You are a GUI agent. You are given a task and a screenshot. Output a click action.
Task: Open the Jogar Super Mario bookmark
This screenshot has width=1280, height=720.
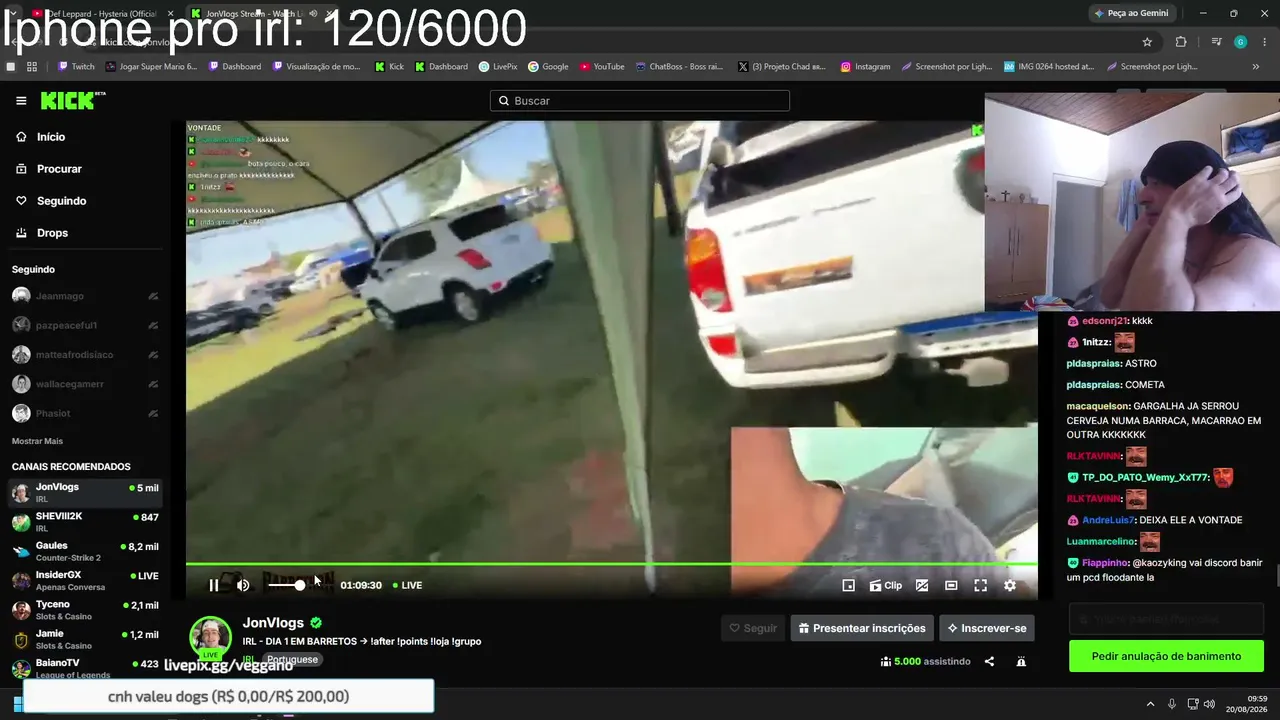click(x=151, y=67)
